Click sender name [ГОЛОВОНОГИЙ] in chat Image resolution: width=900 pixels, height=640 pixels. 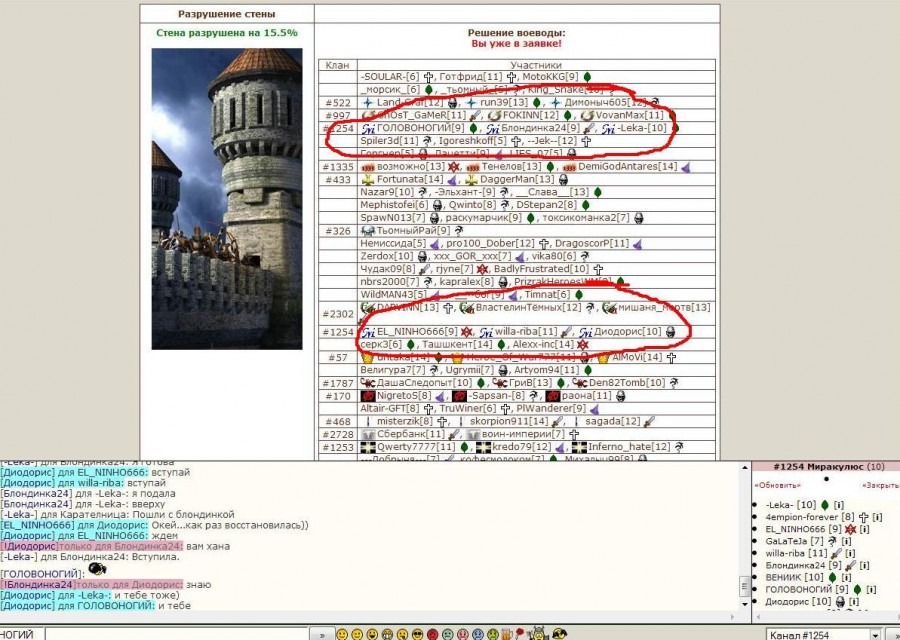(x=41, y=574)
